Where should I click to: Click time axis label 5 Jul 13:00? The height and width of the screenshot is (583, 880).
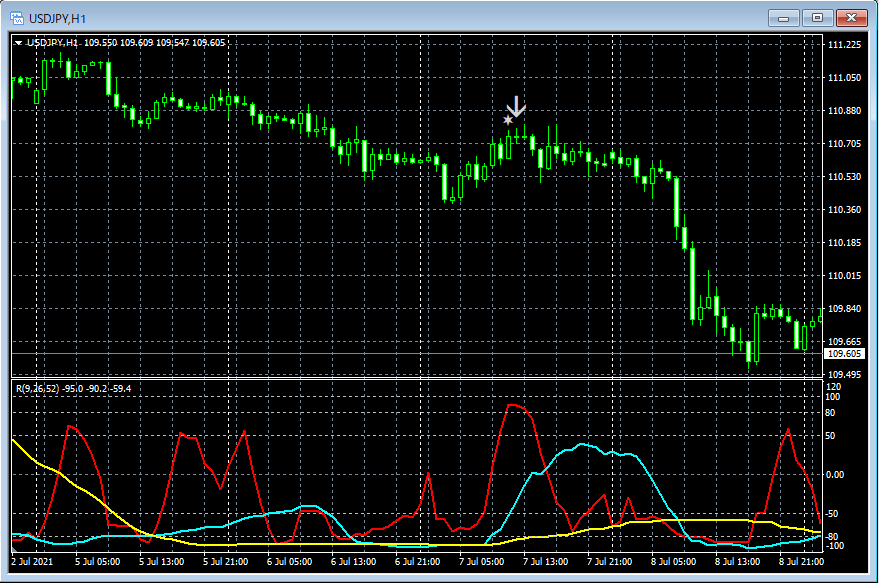pyautogui.click(x=162, y=562)
